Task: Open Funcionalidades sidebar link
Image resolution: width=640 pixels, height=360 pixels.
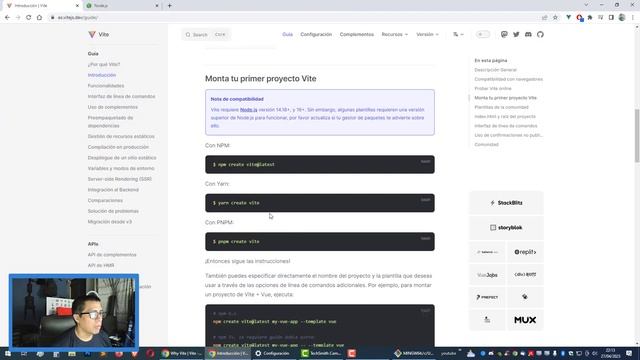Action: coord(106,86)
